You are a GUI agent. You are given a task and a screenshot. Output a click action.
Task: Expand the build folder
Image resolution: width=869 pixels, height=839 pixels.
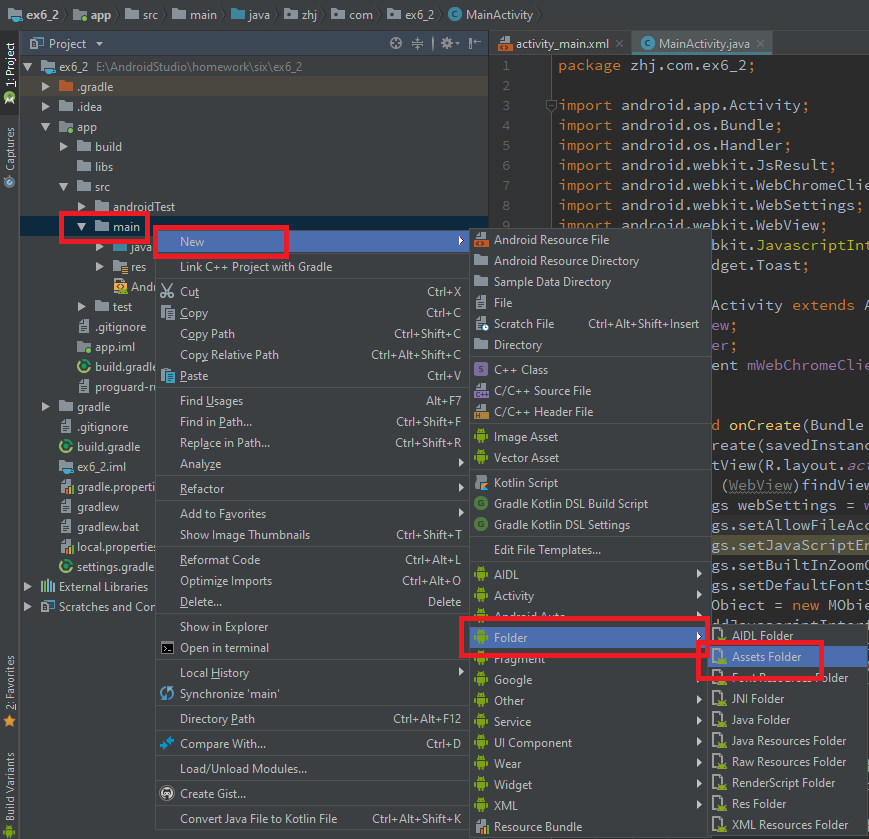pyautogui.click(x=64, y=147)
